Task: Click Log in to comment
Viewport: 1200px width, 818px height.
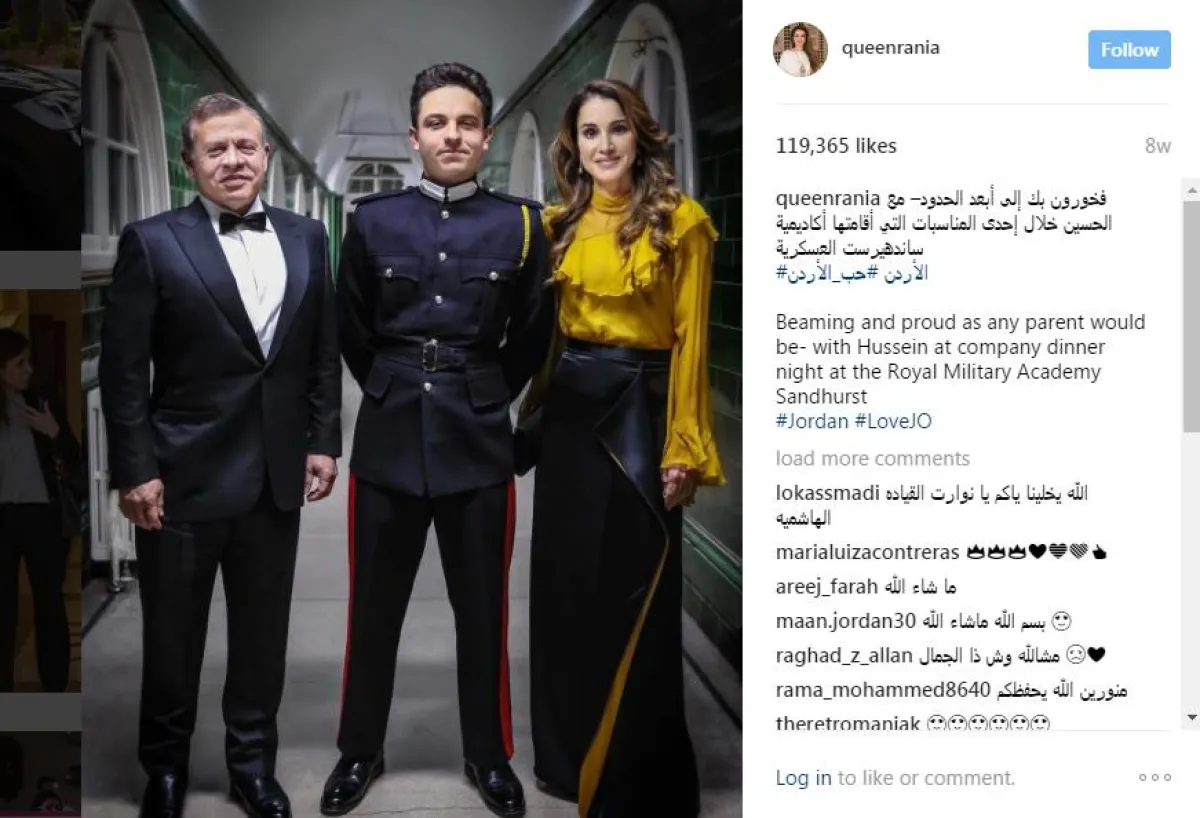Action: pos(804,777)
